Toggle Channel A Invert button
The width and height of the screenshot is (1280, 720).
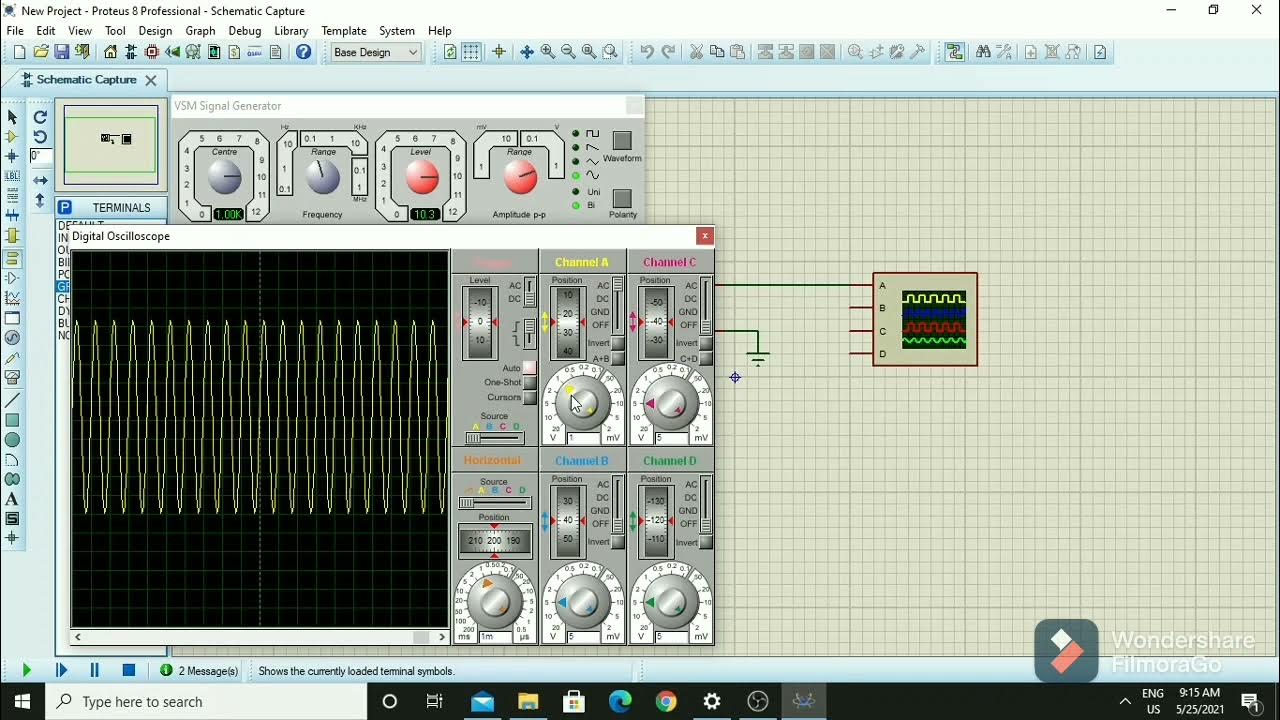(x=618, y=344)
